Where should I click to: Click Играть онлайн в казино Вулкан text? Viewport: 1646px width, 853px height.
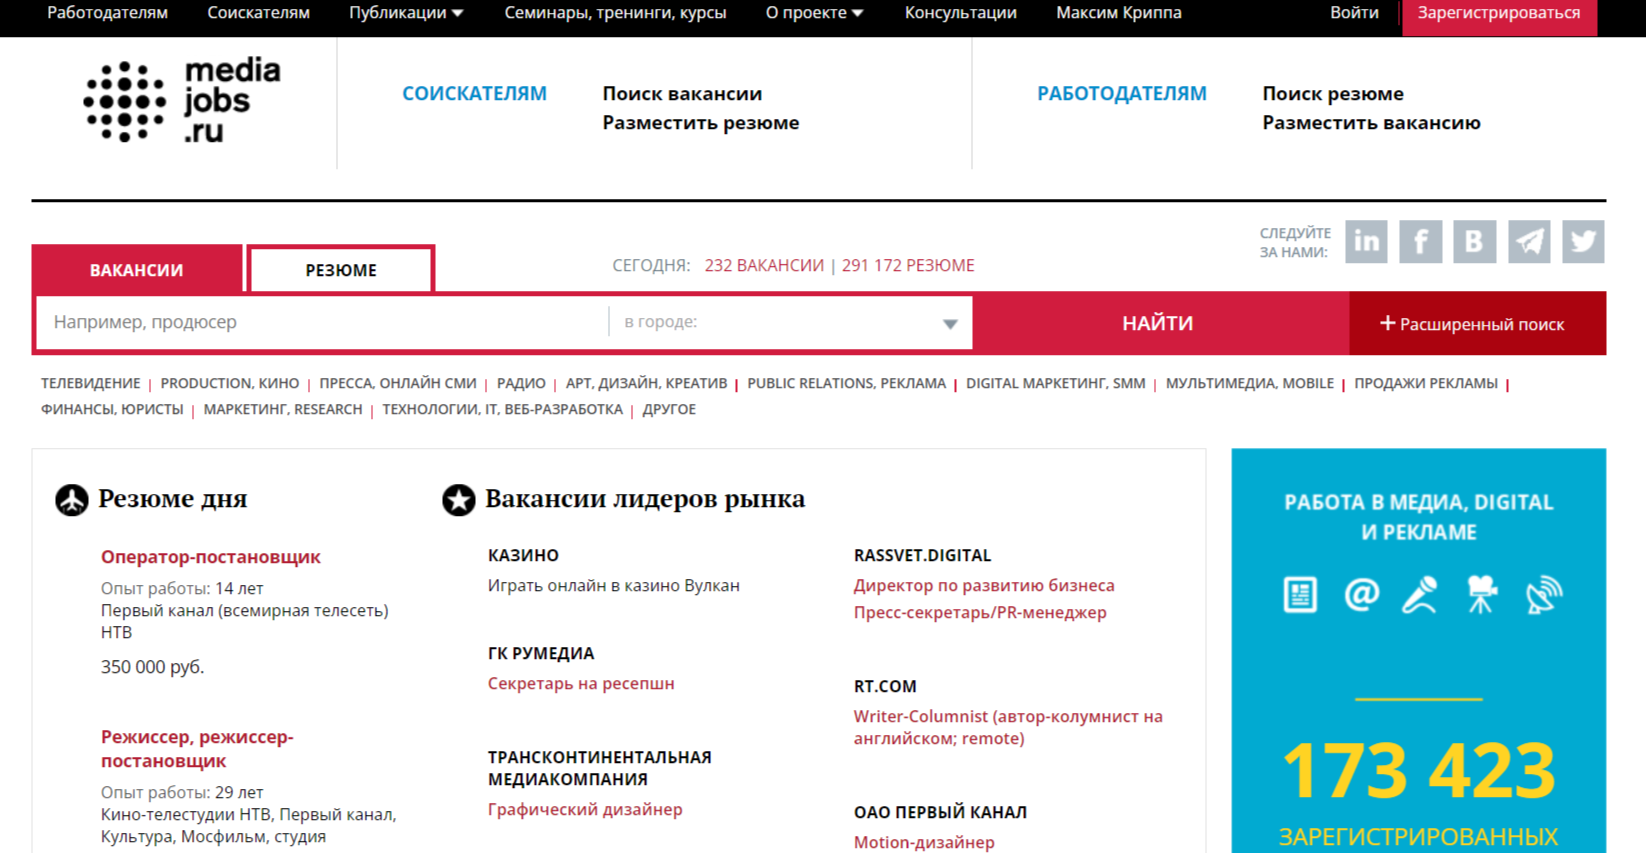614,586
